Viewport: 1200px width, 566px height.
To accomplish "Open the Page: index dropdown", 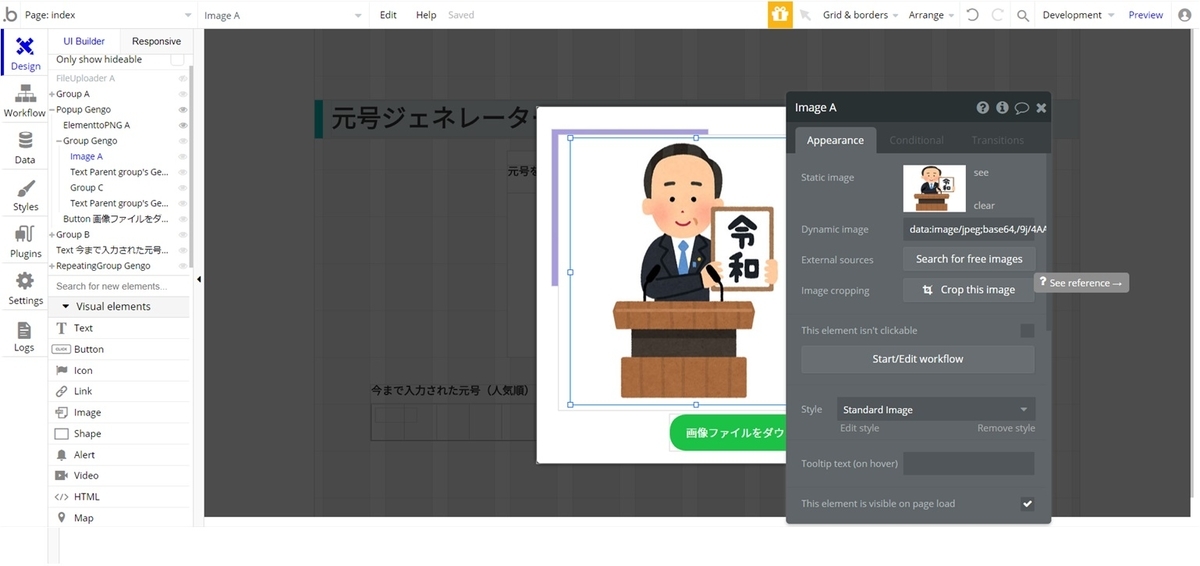I will (x=109, y=15).
